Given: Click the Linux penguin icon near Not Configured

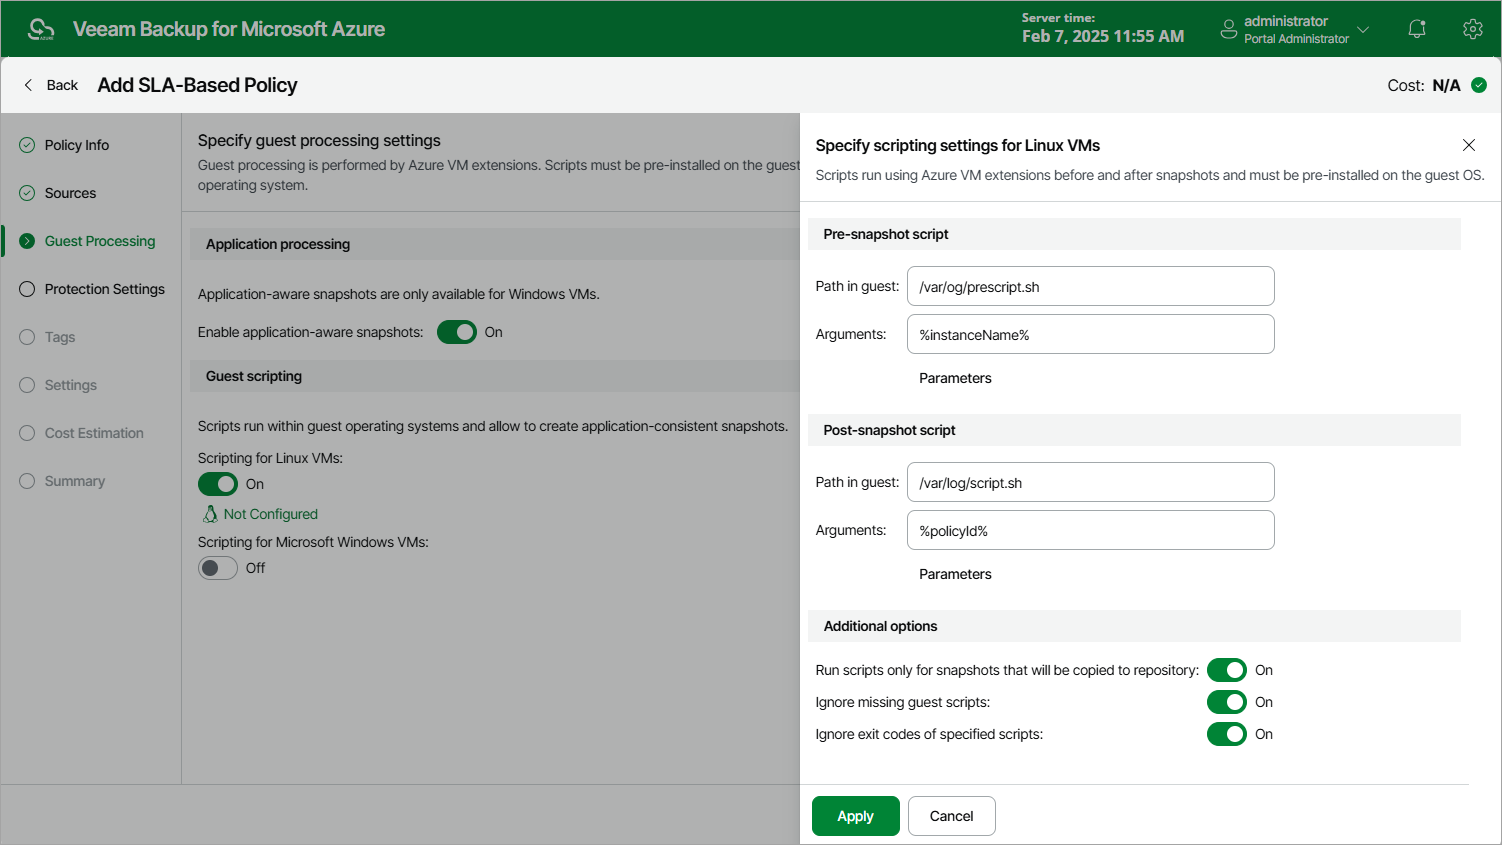Looking at the screenshot, I should click(x=210, y=514).
